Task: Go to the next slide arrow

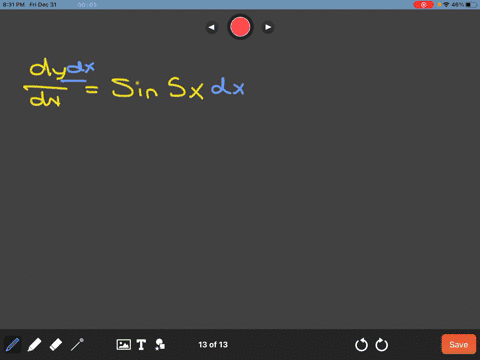Action: point(268,27)
